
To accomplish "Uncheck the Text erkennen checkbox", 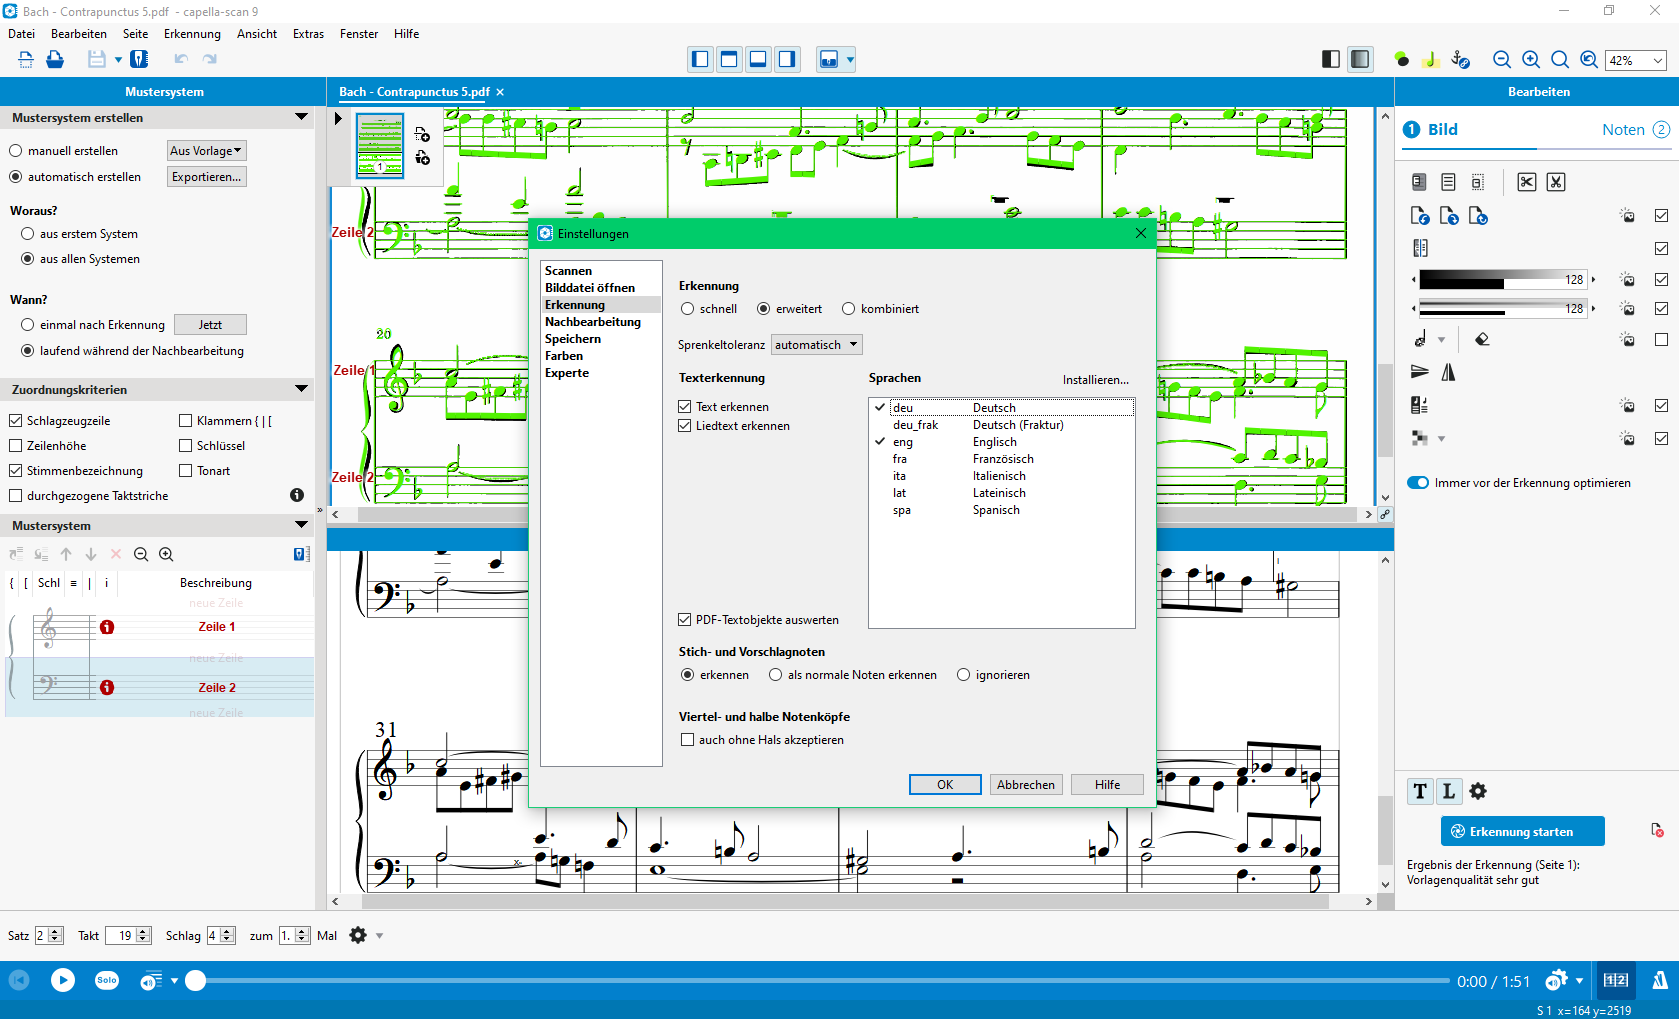I will pos(685,407).
